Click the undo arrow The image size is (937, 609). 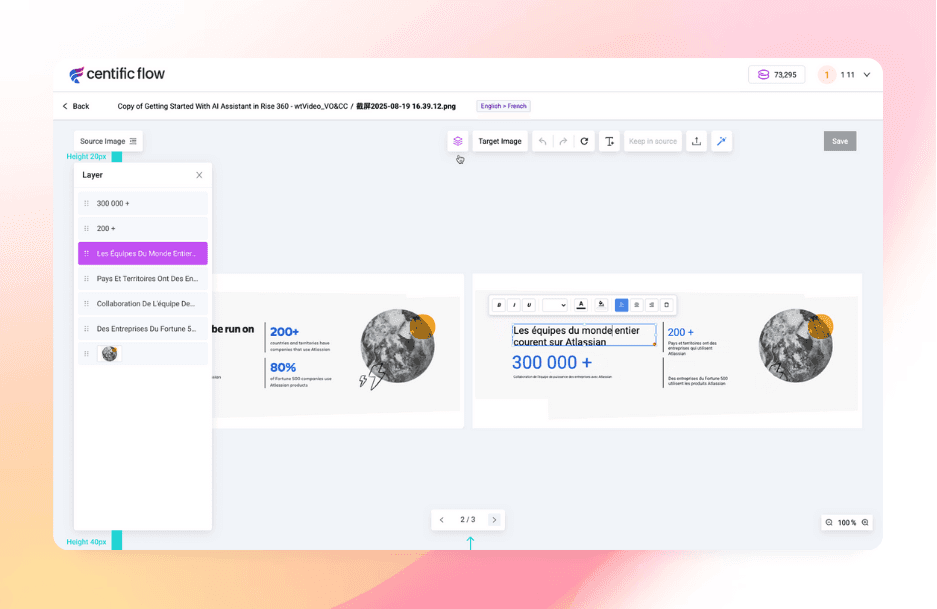[x=543, y=141]
